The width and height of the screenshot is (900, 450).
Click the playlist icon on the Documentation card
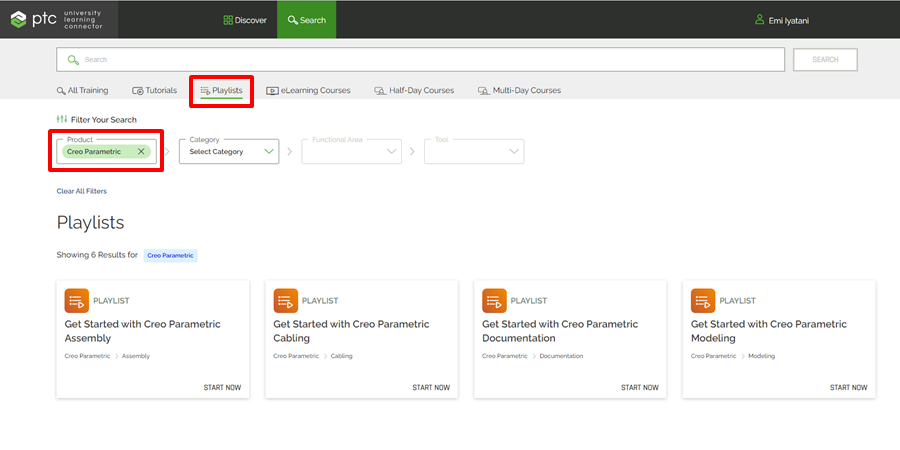pos(494,300)
